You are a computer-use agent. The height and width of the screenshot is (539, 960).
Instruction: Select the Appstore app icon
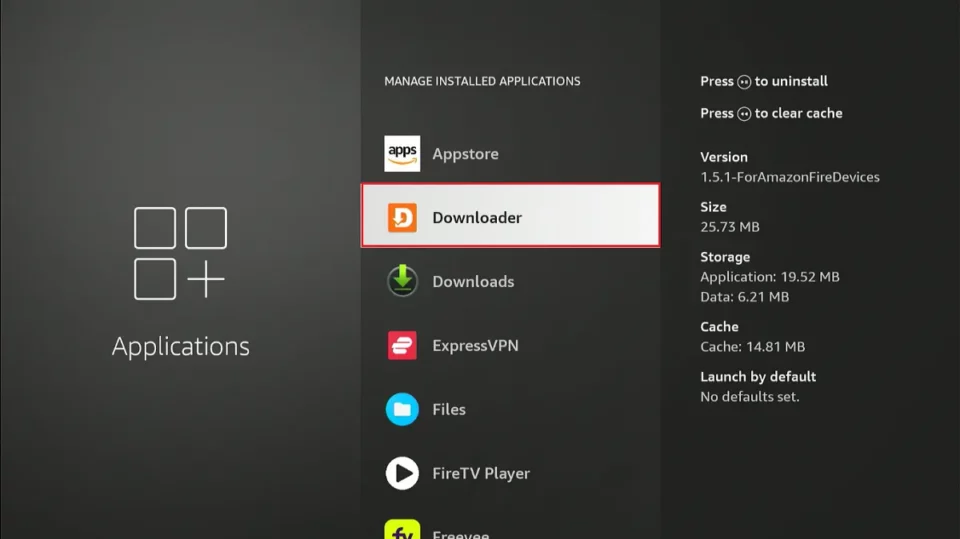(x=402, y=154)
